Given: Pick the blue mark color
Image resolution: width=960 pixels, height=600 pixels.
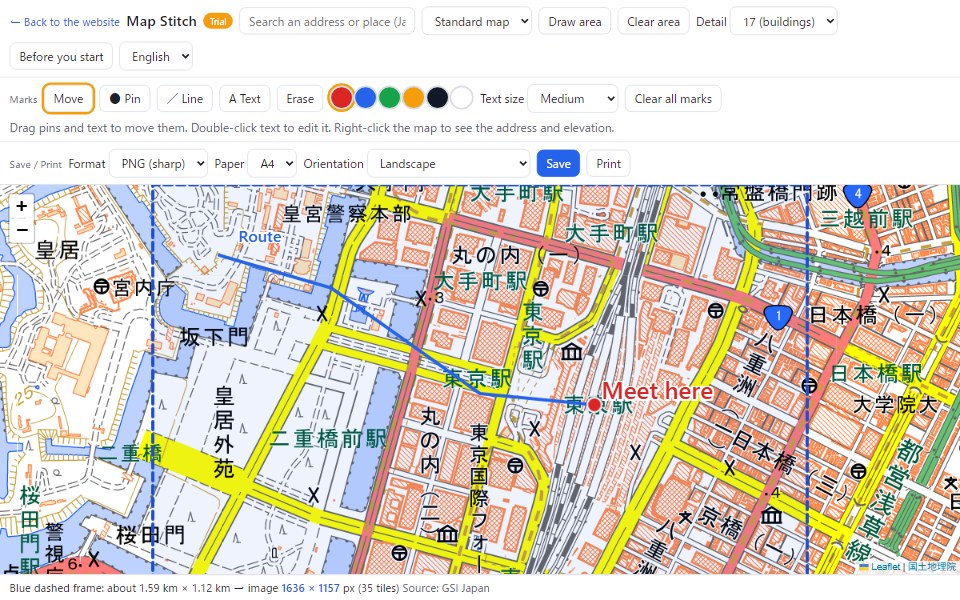Looking at the screenshot, I should tap(366, 98).
